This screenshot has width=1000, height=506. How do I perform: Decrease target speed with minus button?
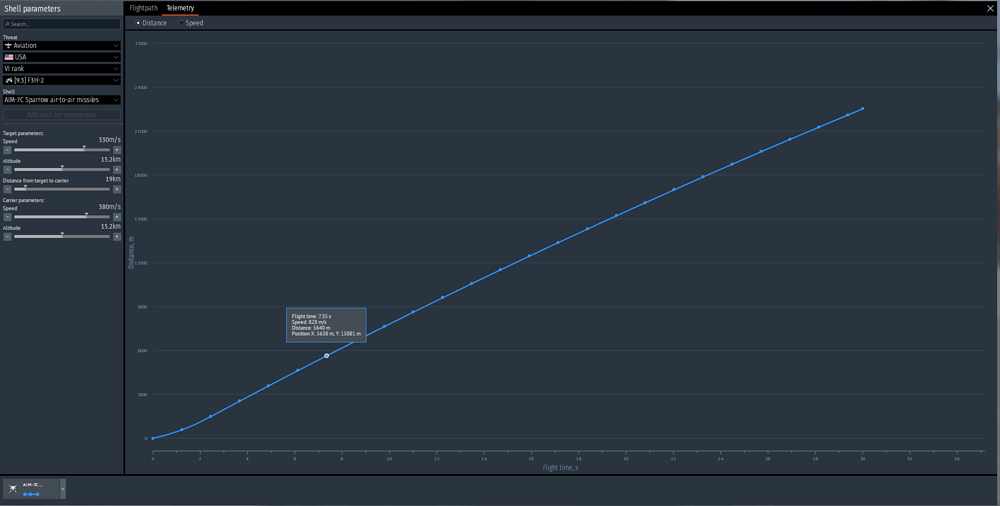(7, 150)
